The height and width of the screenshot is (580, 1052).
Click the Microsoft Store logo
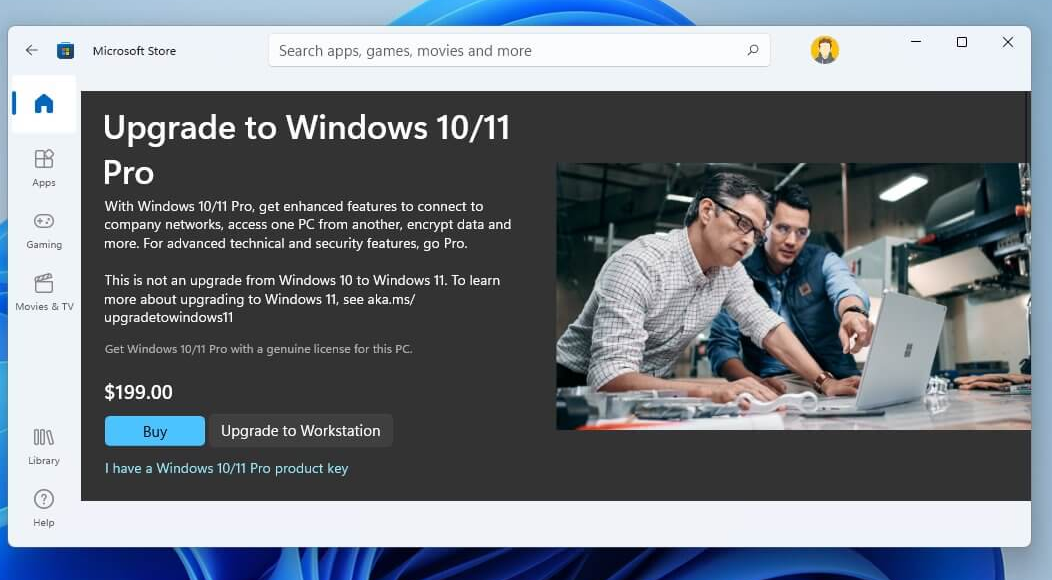(65, 50)
